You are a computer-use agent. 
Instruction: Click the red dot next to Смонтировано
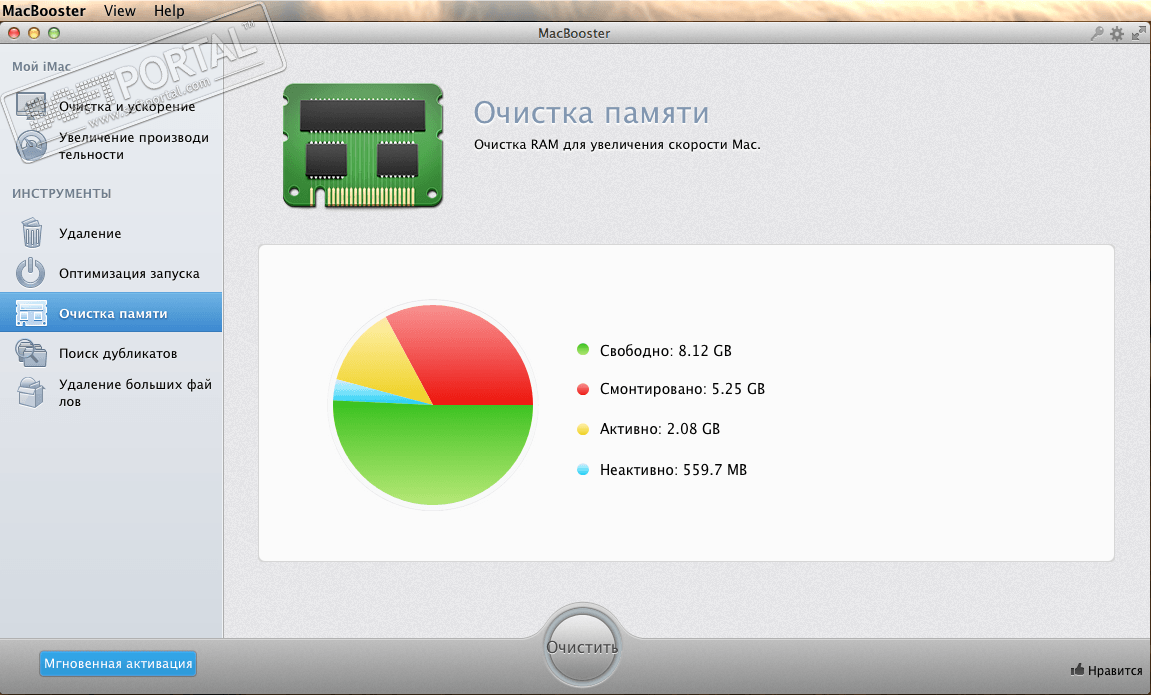coord(583,389)
